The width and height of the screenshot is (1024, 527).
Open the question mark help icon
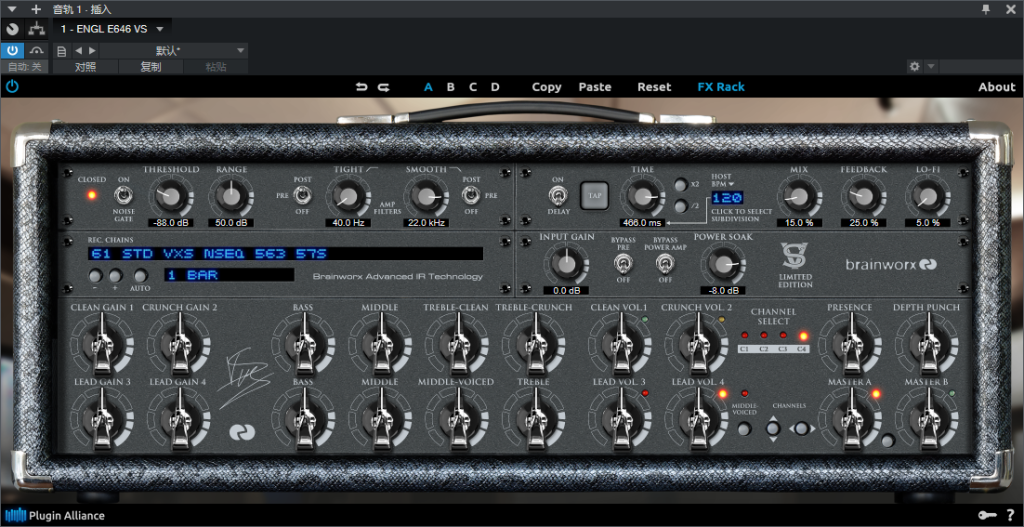tap(1010, 515)
